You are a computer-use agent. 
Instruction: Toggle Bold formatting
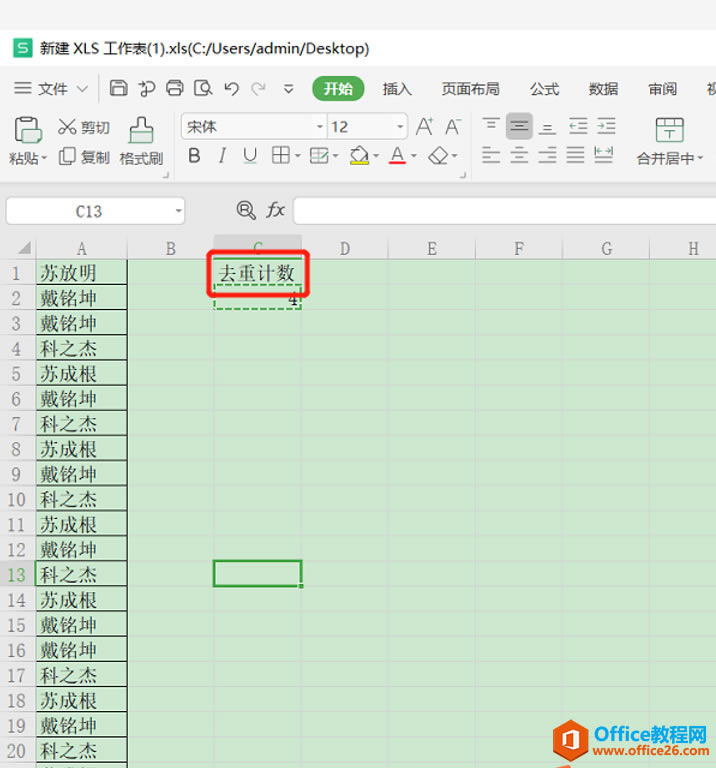194,156
